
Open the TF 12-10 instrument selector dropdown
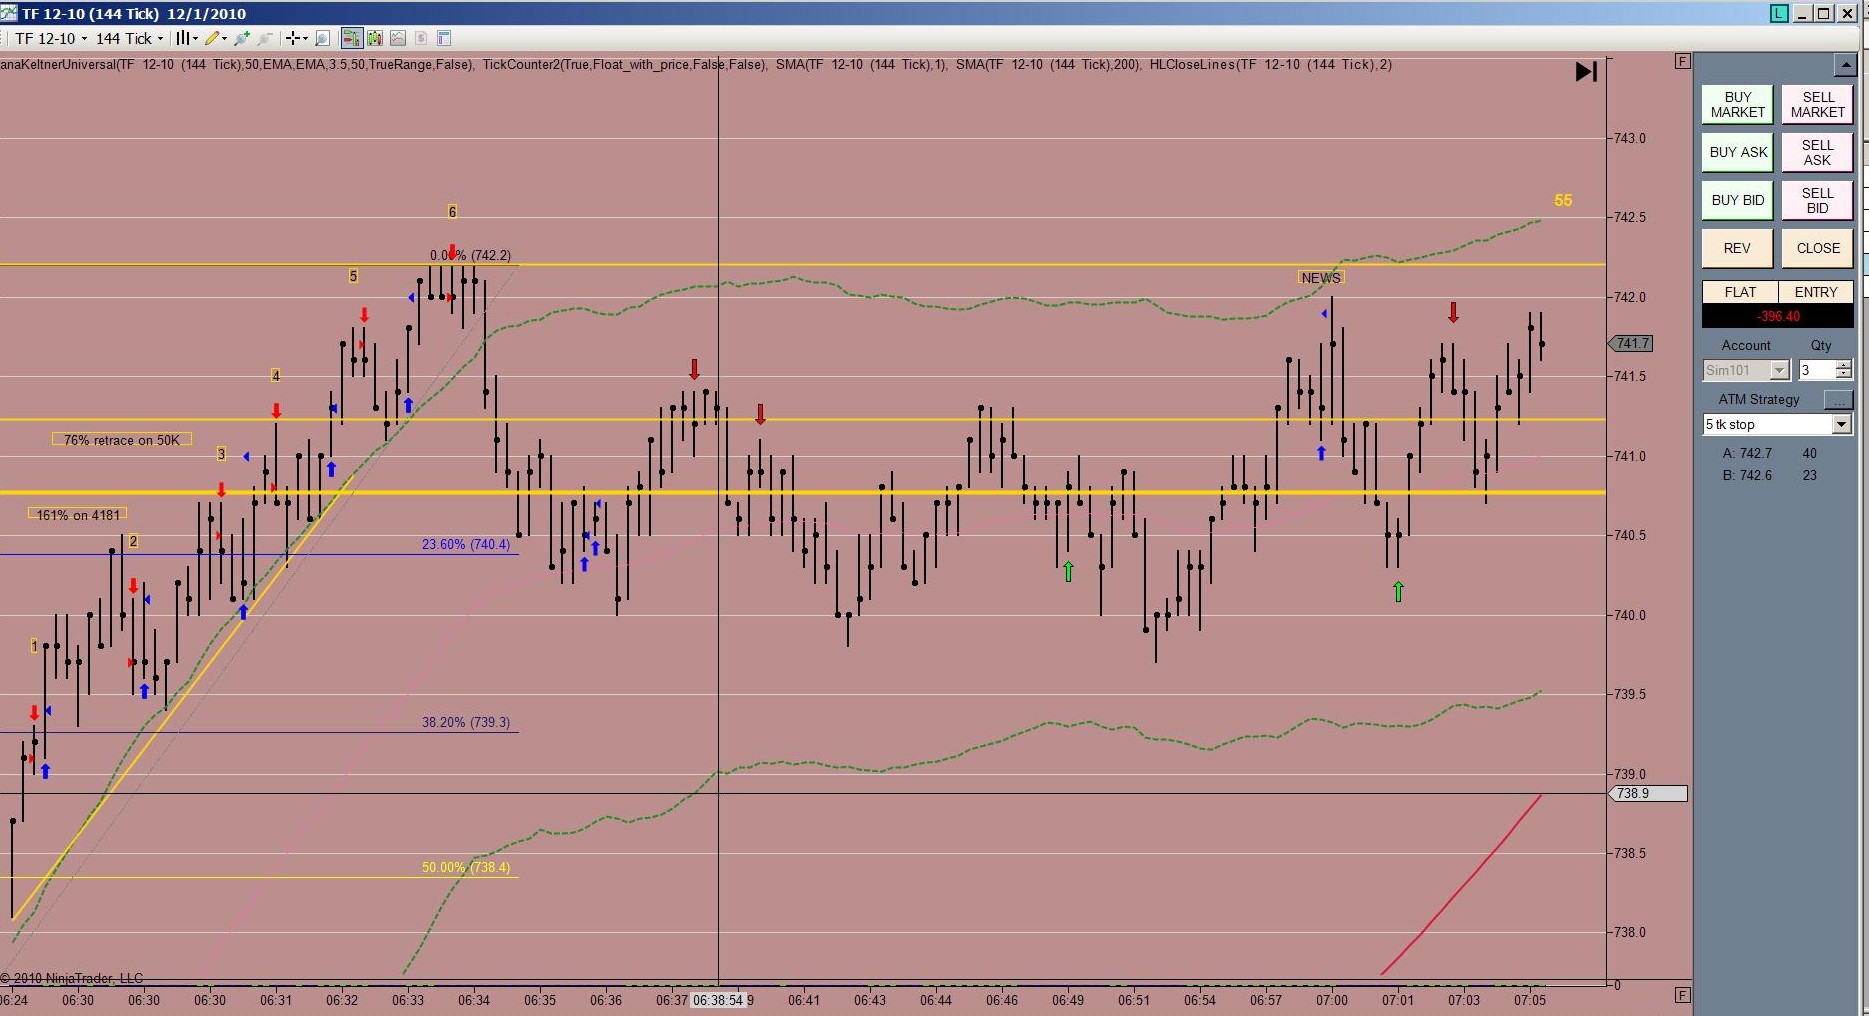pyautogui.click(x=51, y=38)
